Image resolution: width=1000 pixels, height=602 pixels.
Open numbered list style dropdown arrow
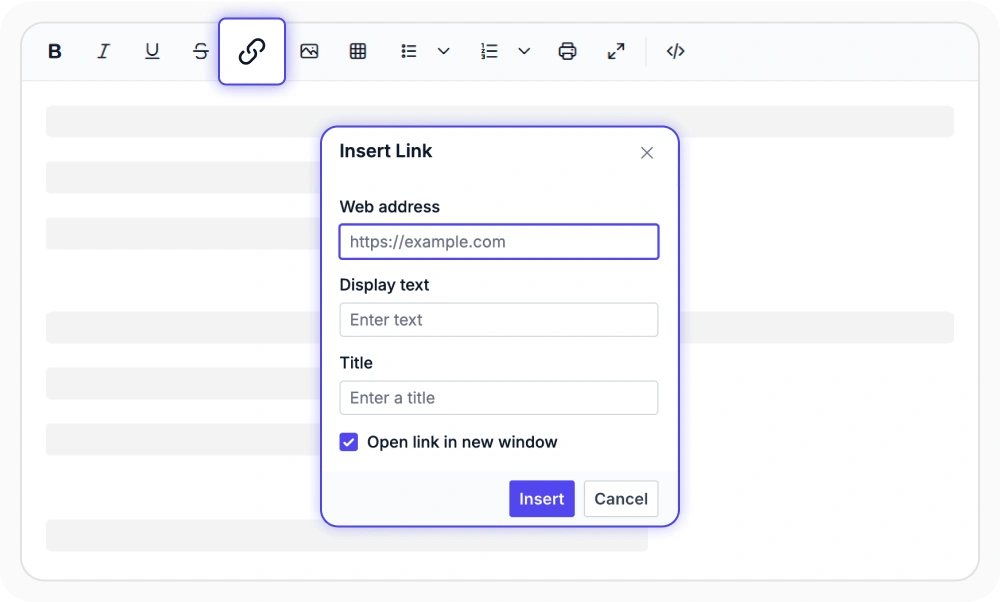tap(524, 51)
